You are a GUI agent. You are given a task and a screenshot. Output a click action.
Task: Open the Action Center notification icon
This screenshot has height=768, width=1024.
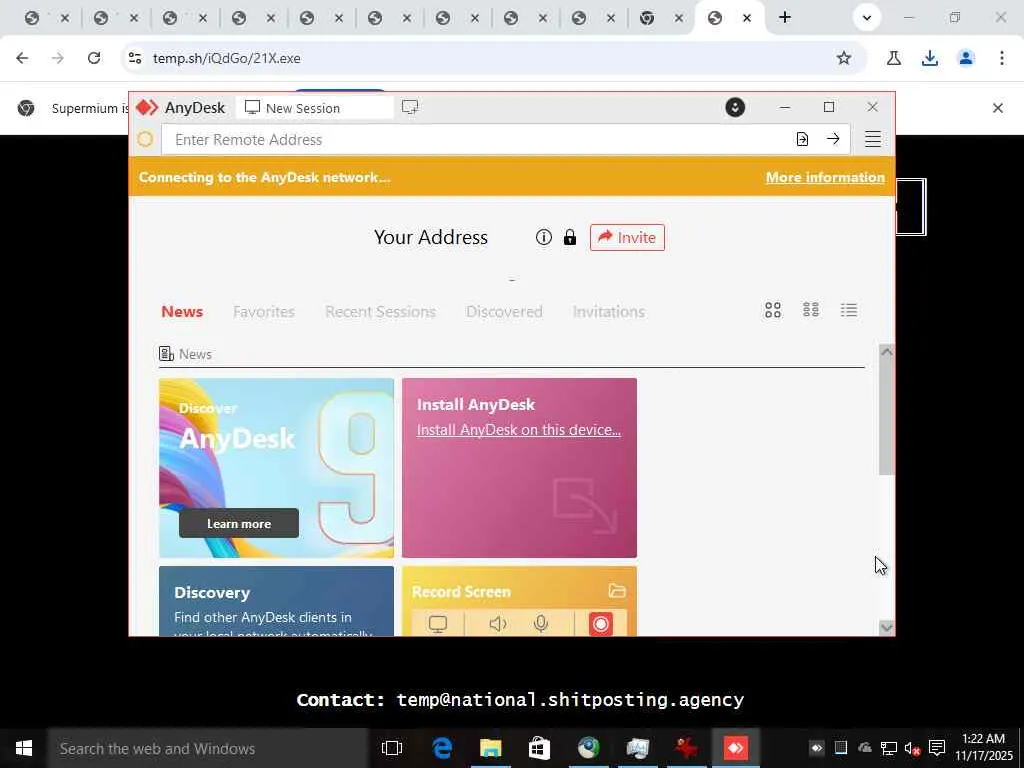click(x=937, y=748)
